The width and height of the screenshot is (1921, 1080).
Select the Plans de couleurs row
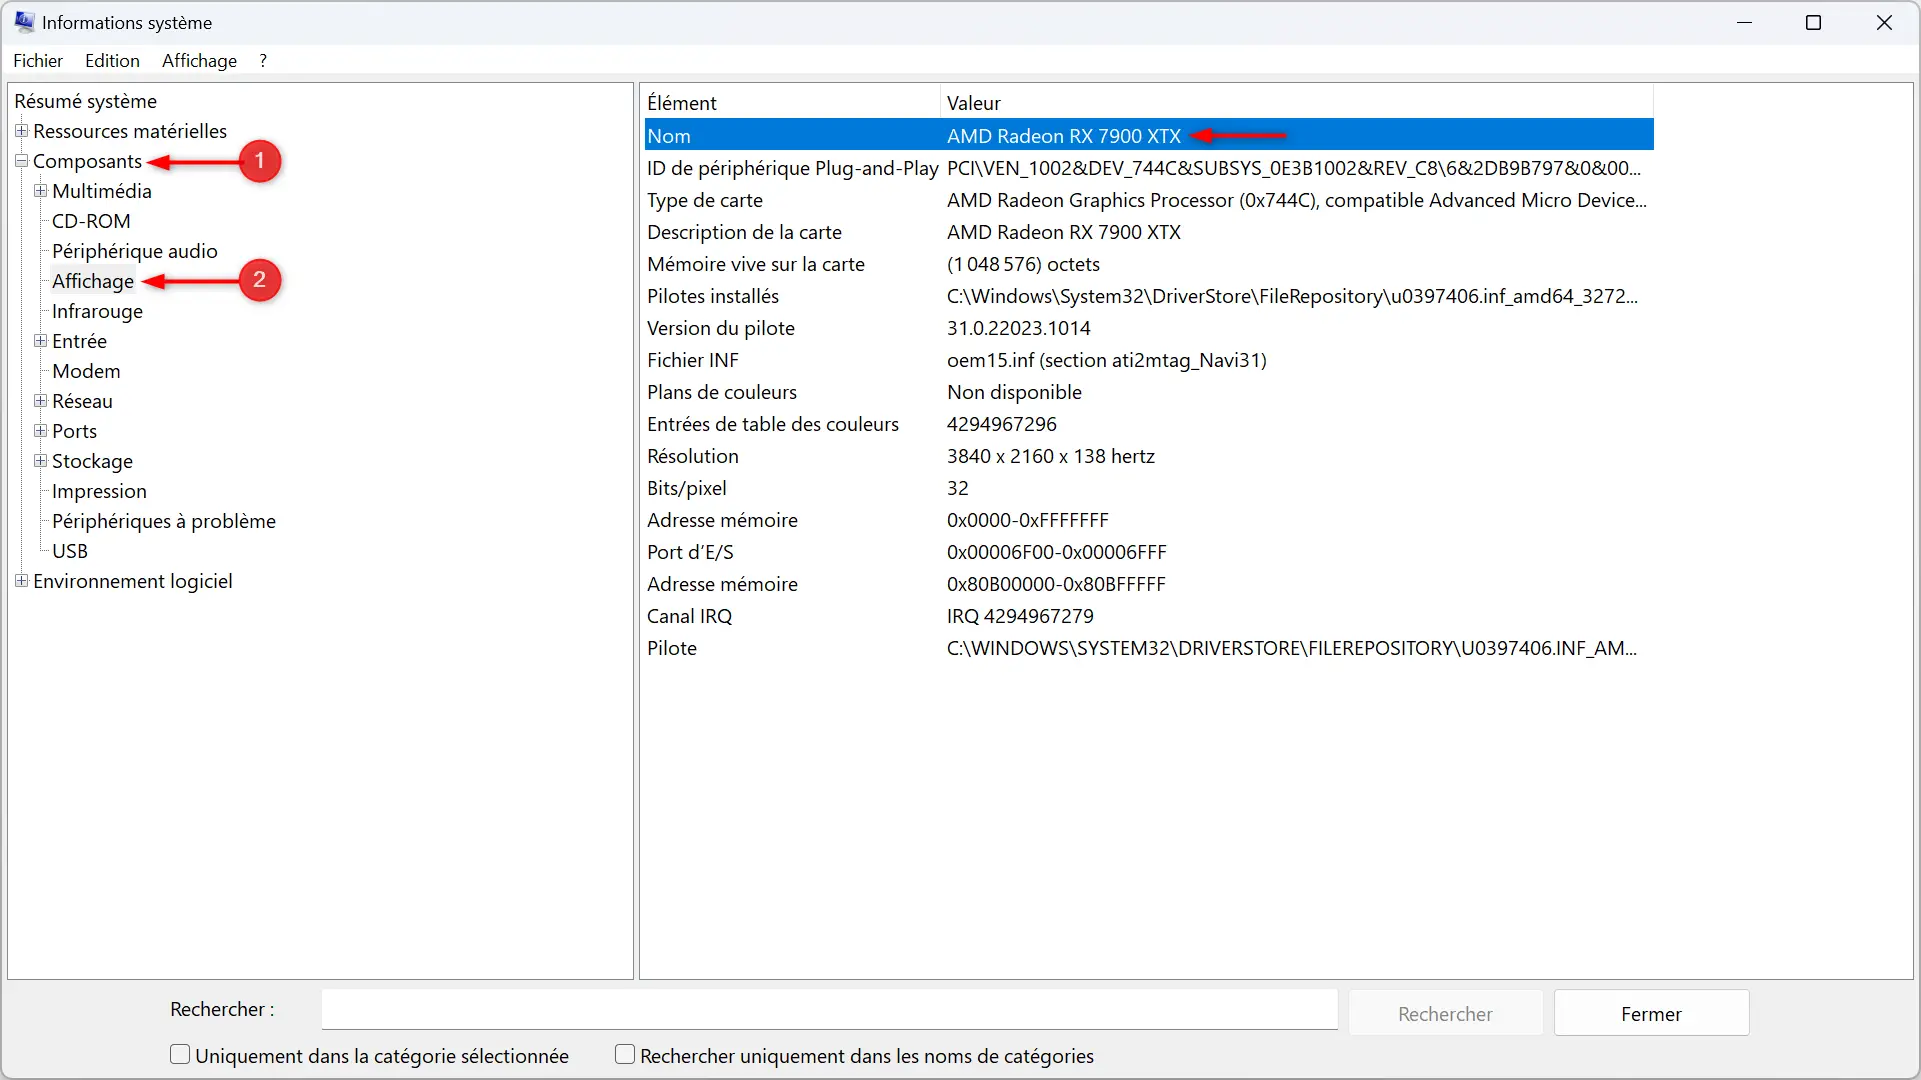[1149, 392]
